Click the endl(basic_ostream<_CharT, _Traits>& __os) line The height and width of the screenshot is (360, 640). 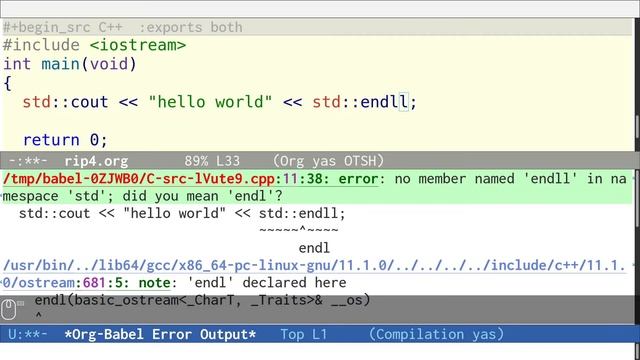coord(202,300)
